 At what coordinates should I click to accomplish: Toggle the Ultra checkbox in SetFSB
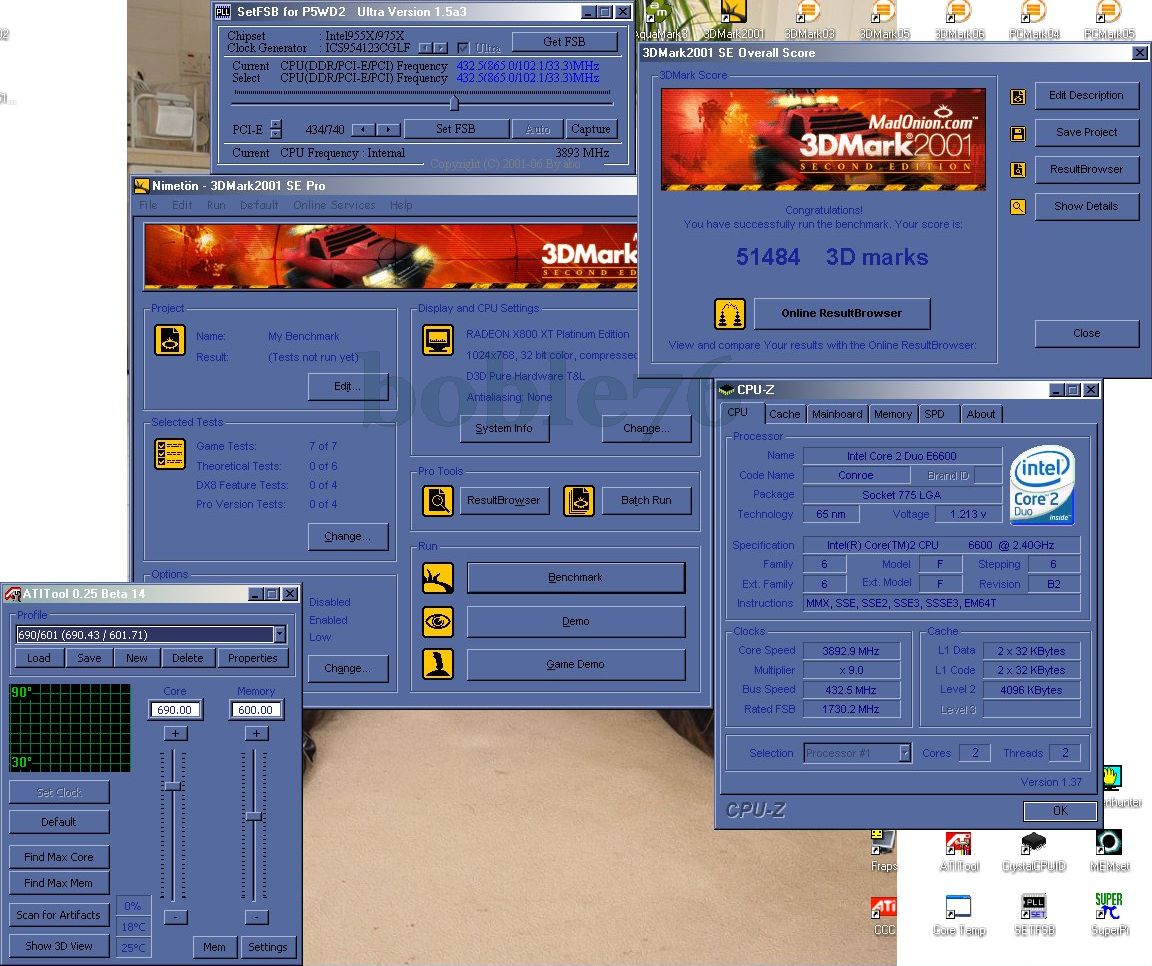coord(462,48)
